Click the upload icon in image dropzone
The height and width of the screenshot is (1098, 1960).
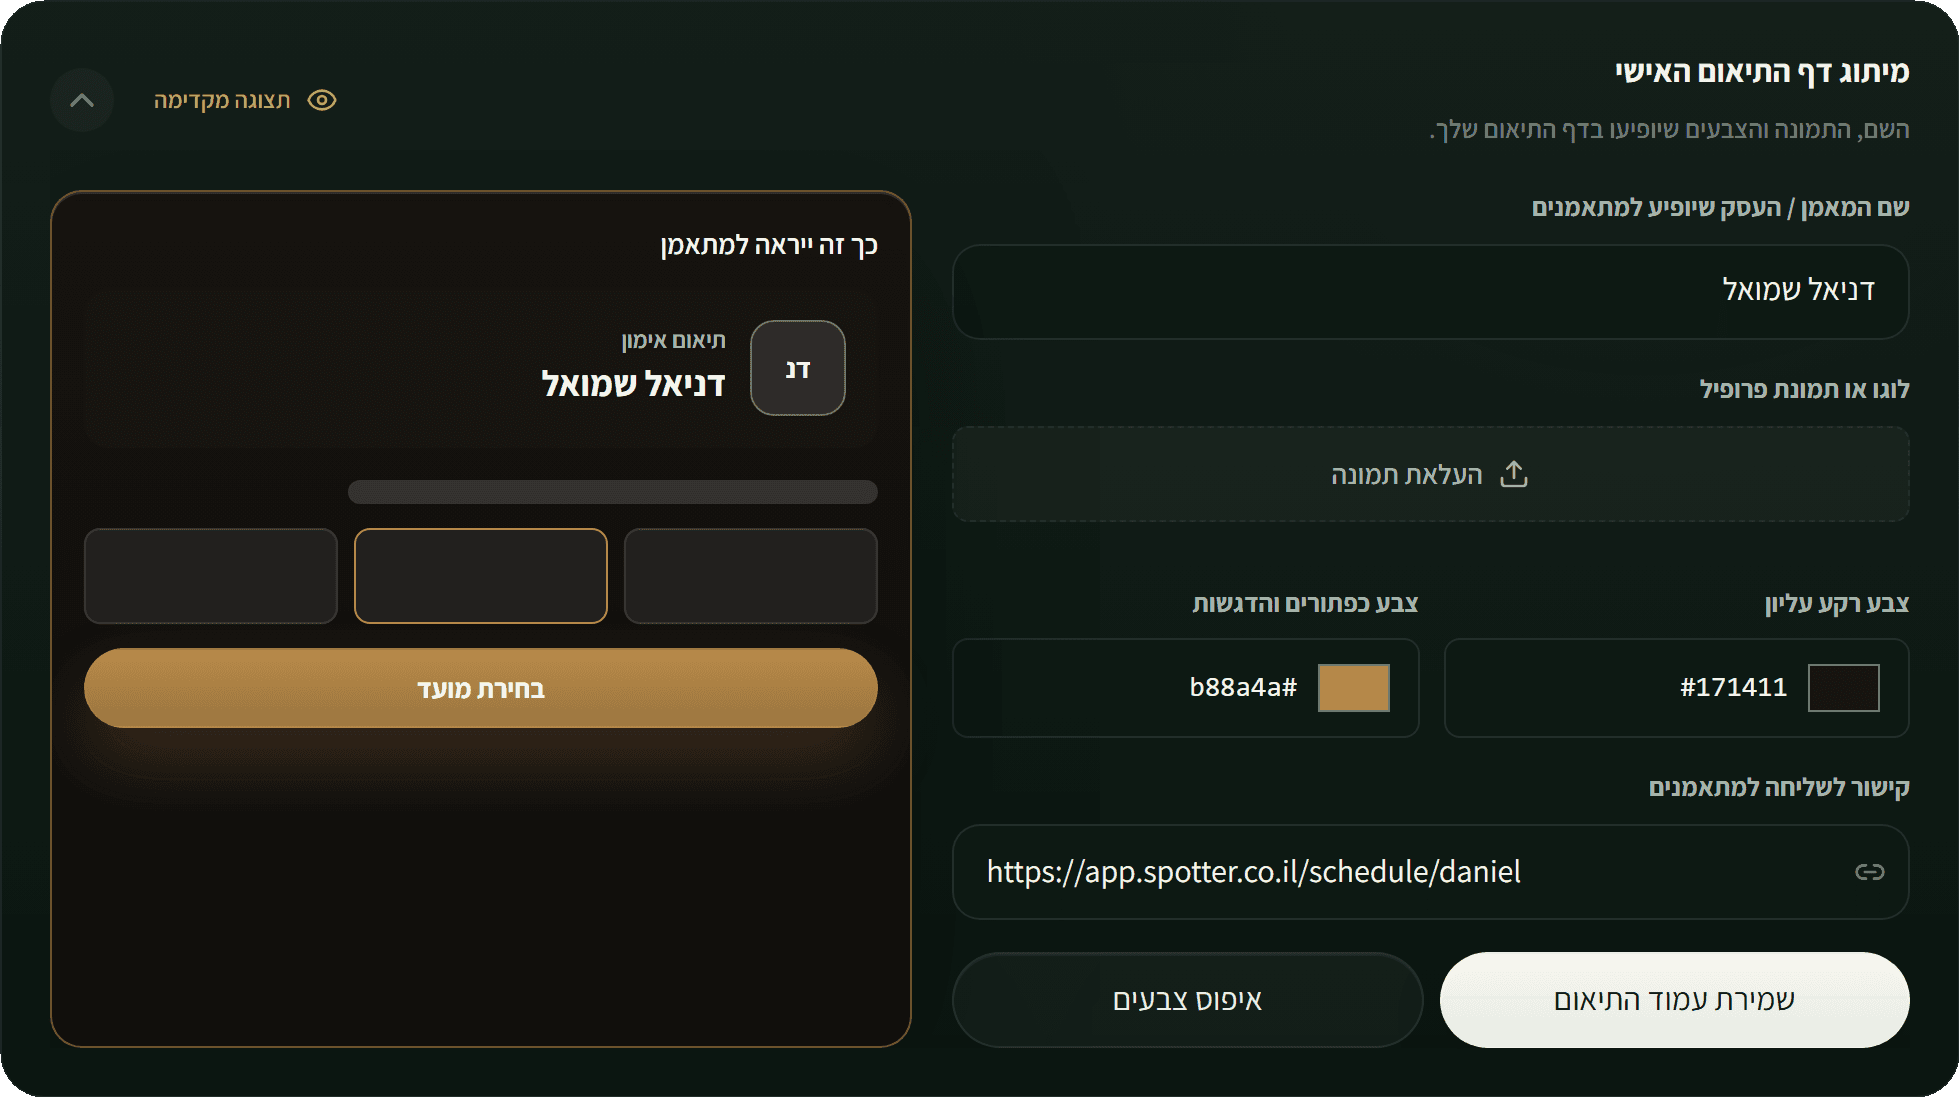click(x=1514, y=474)
